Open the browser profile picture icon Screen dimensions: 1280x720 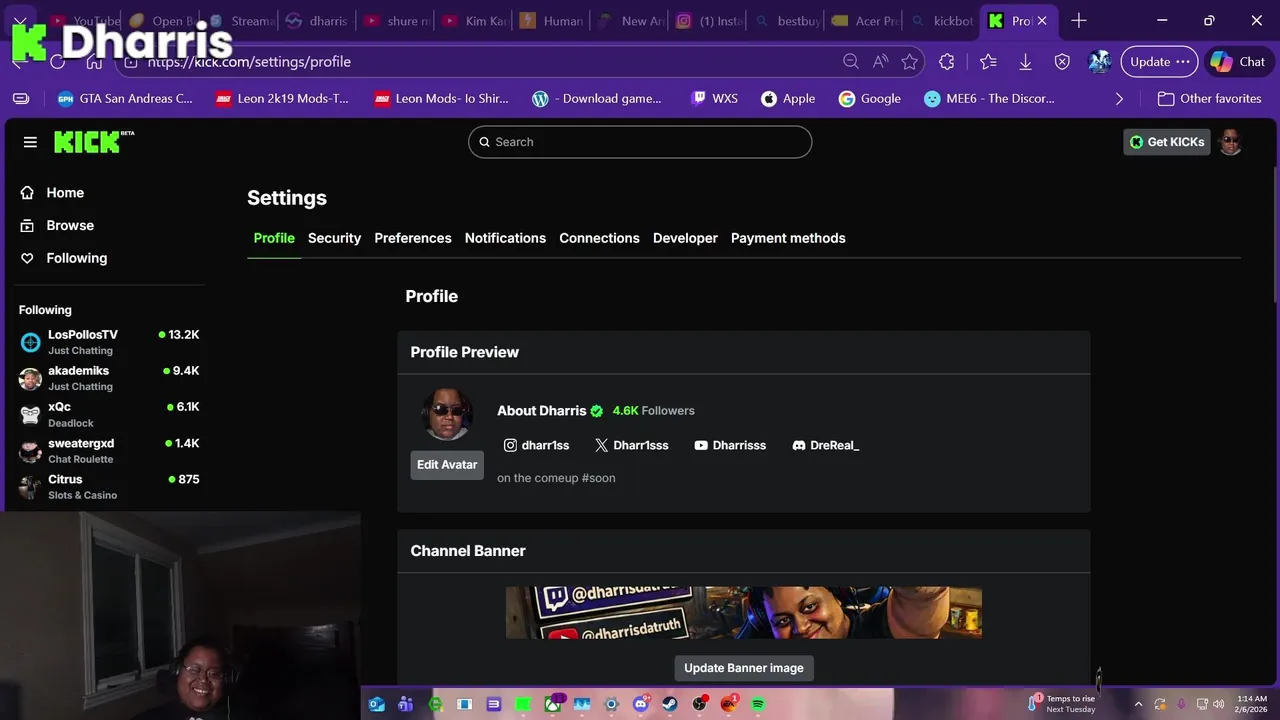1100,62
